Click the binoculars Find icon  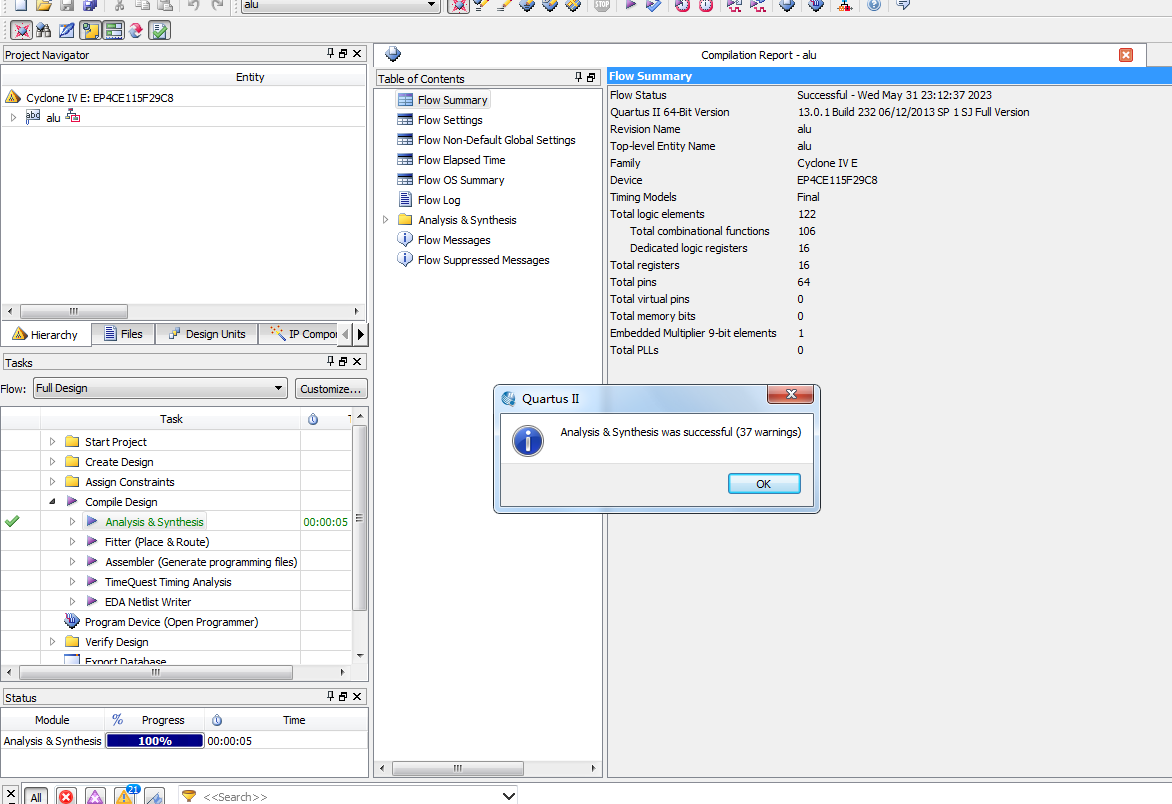[x=43, y=31]
